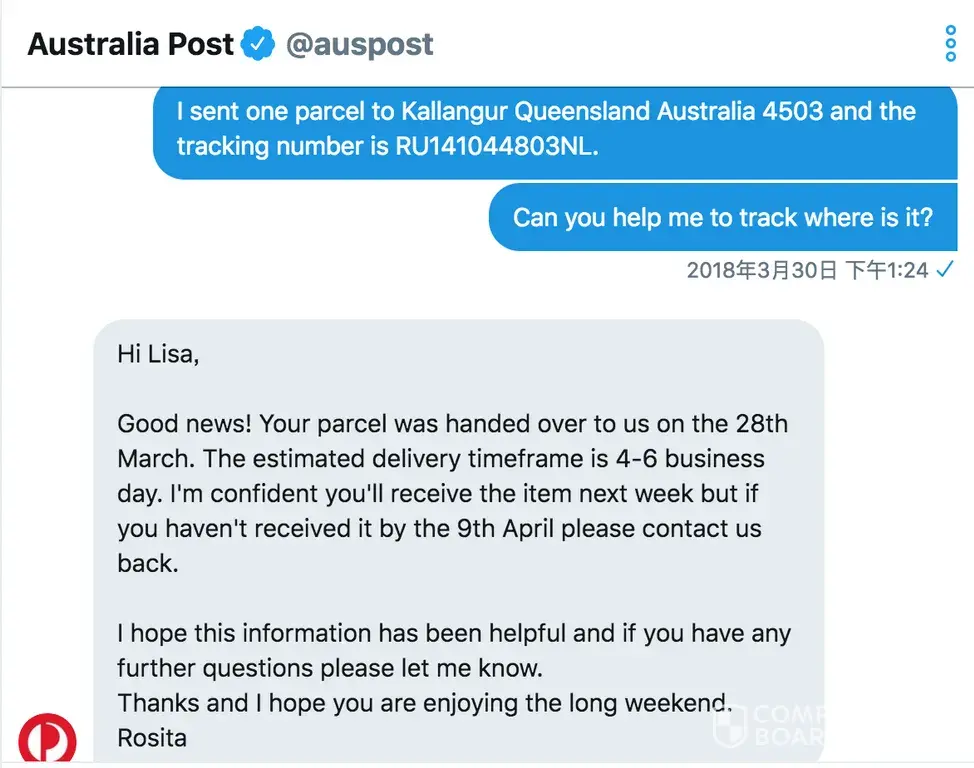Click the red Australia Post avatar
The image size is (974, 768).
point(47,738)
